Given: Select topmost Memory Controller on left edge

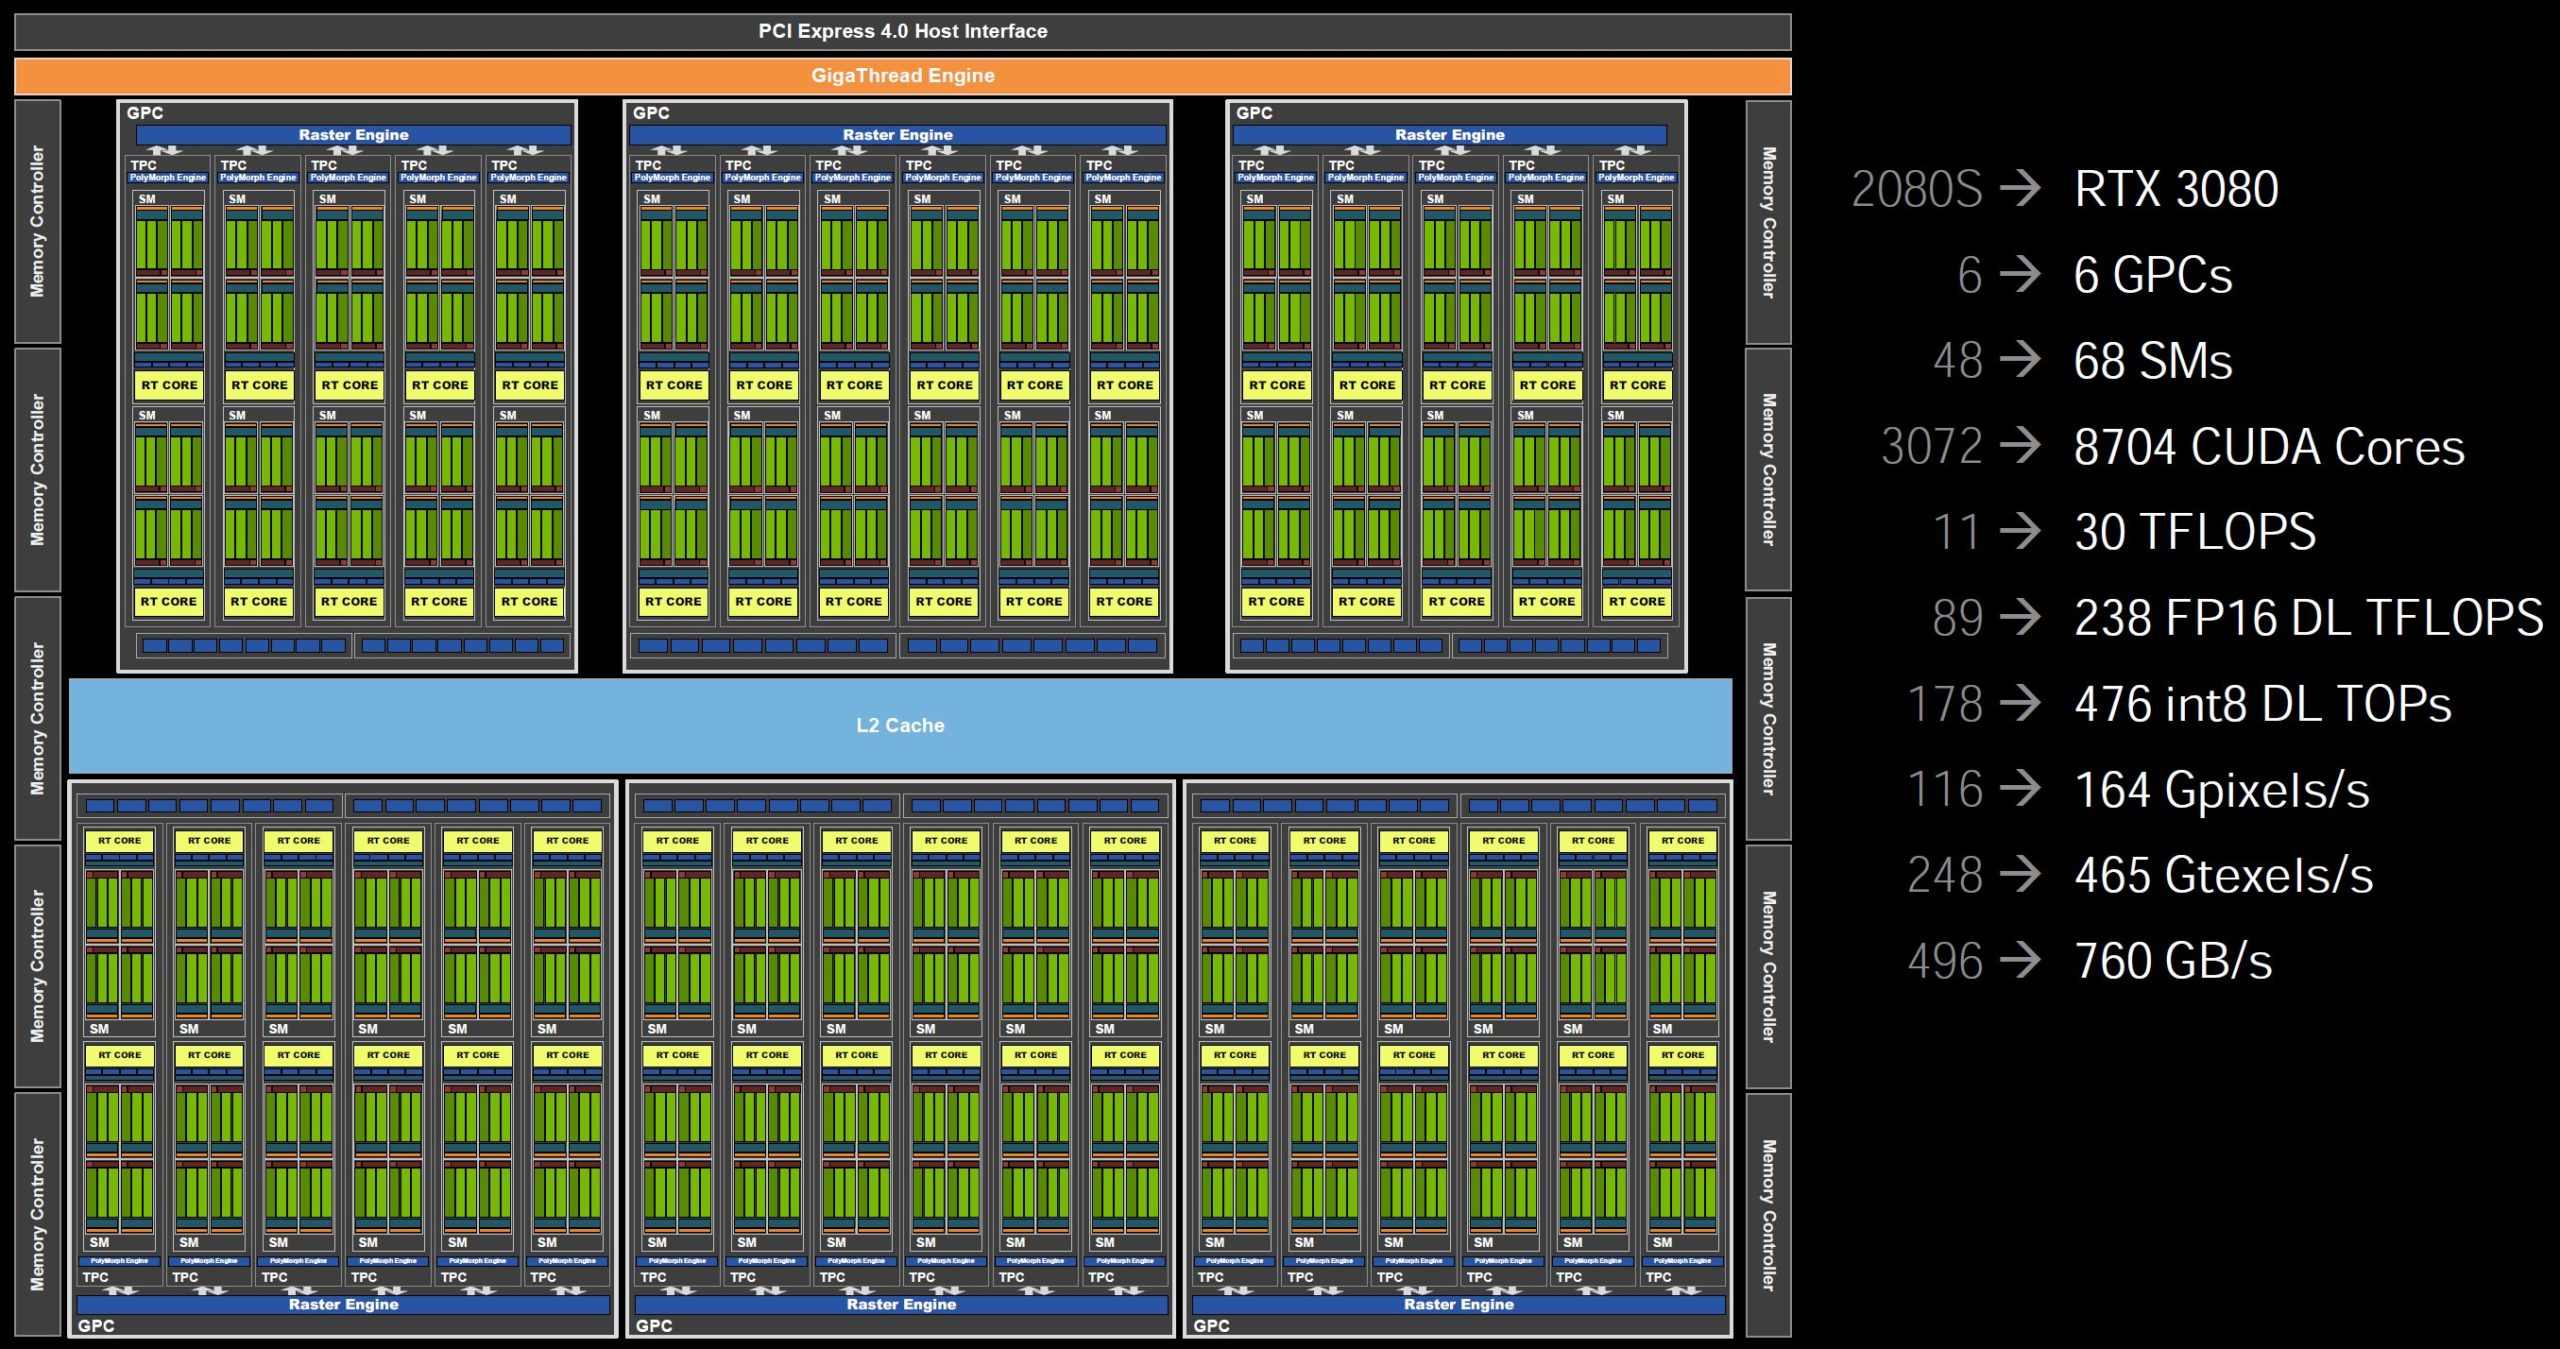Looking at the screenshot, I should point(37,221).
